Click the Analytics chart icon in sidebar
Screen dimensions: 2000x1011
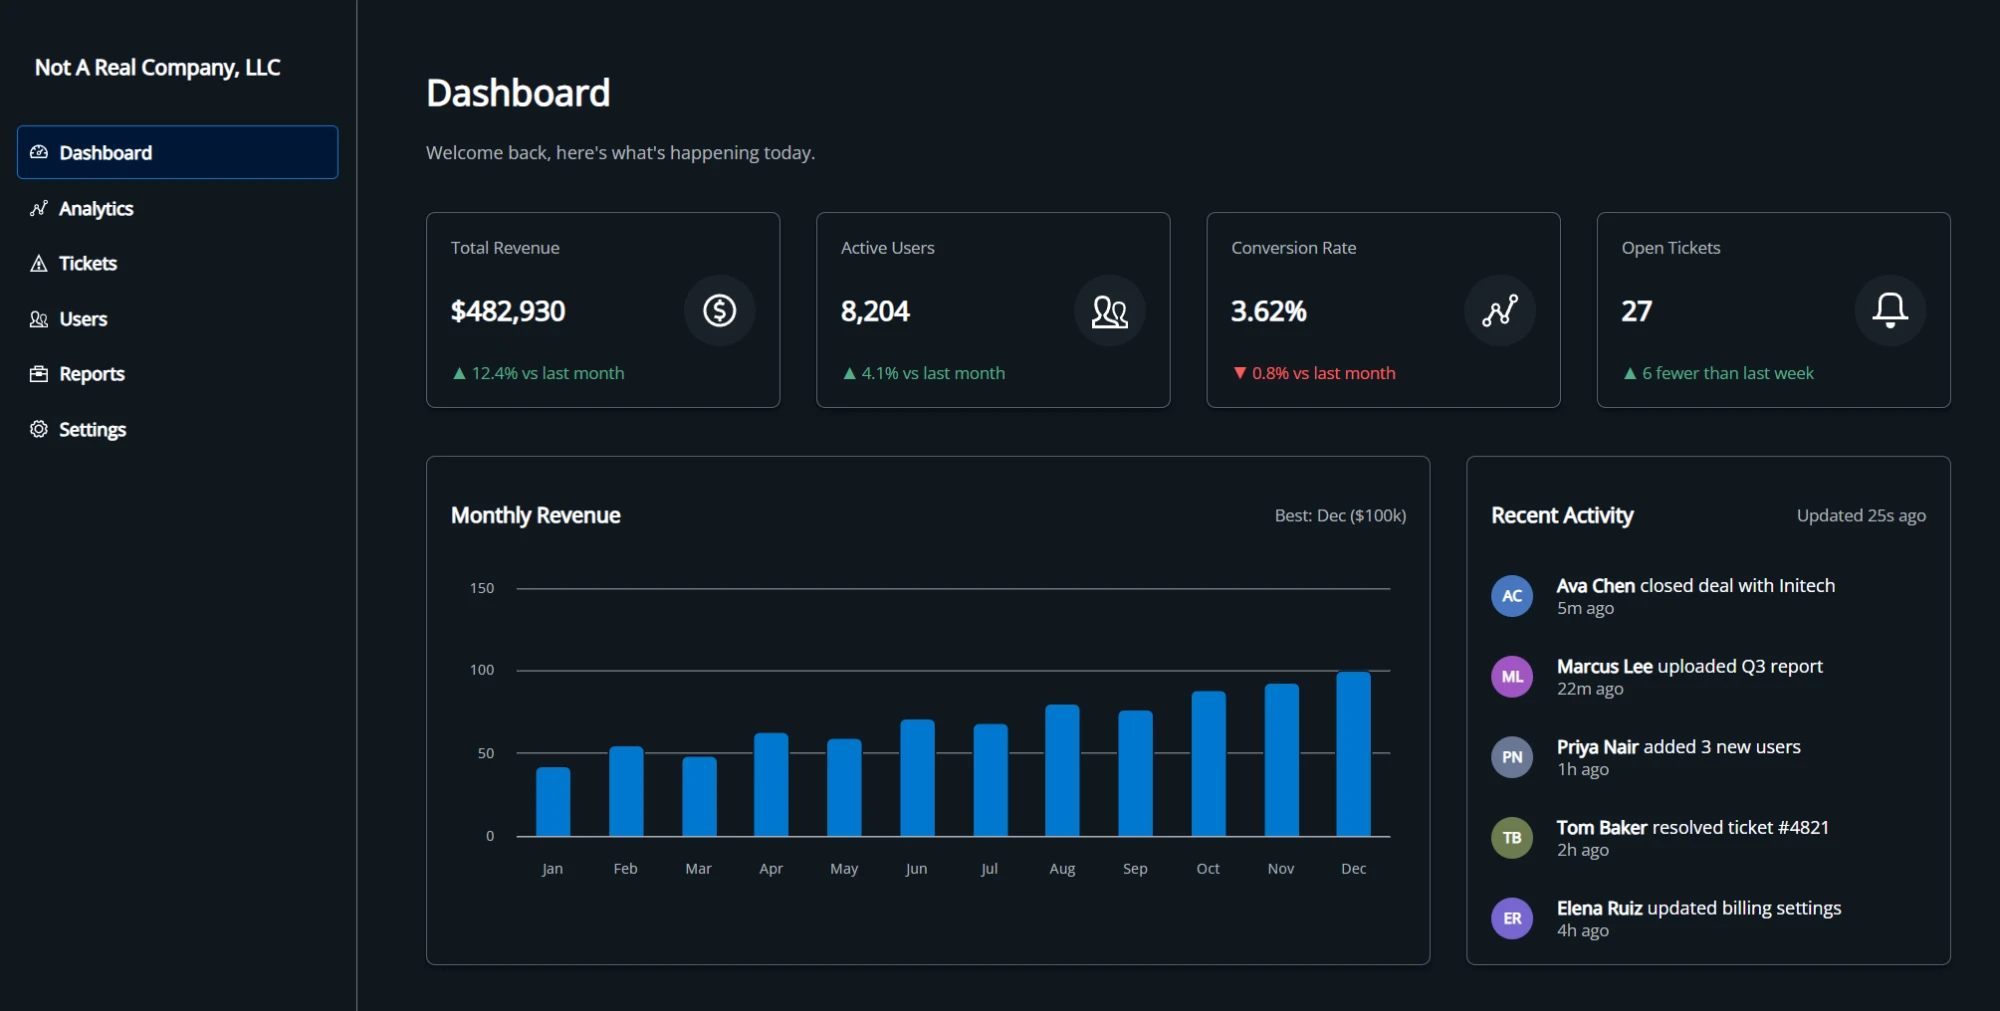(39, 208)
